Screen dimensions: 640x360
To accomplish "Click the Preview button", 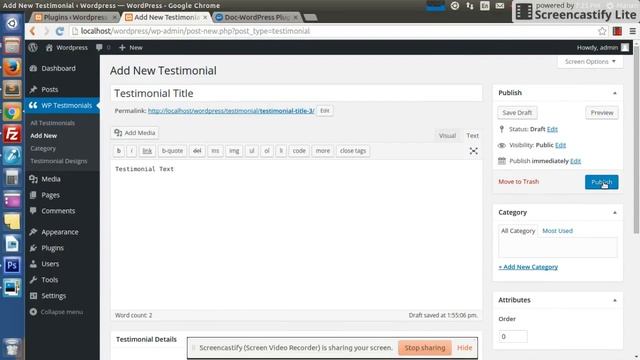I will [602, 113].
